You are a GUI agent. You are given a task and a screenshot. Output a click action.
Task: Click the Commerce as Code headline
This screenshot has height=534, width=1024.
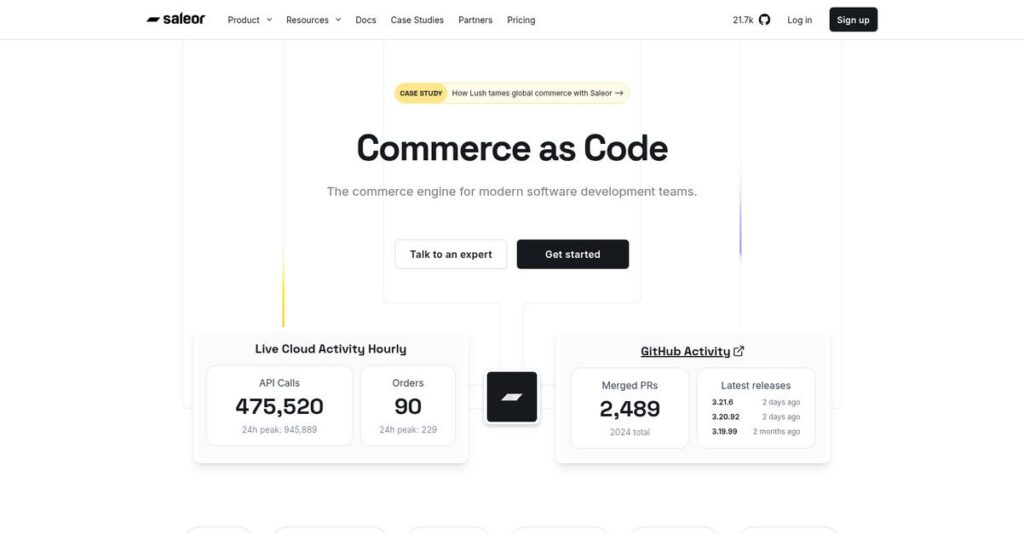click(512, 148)
